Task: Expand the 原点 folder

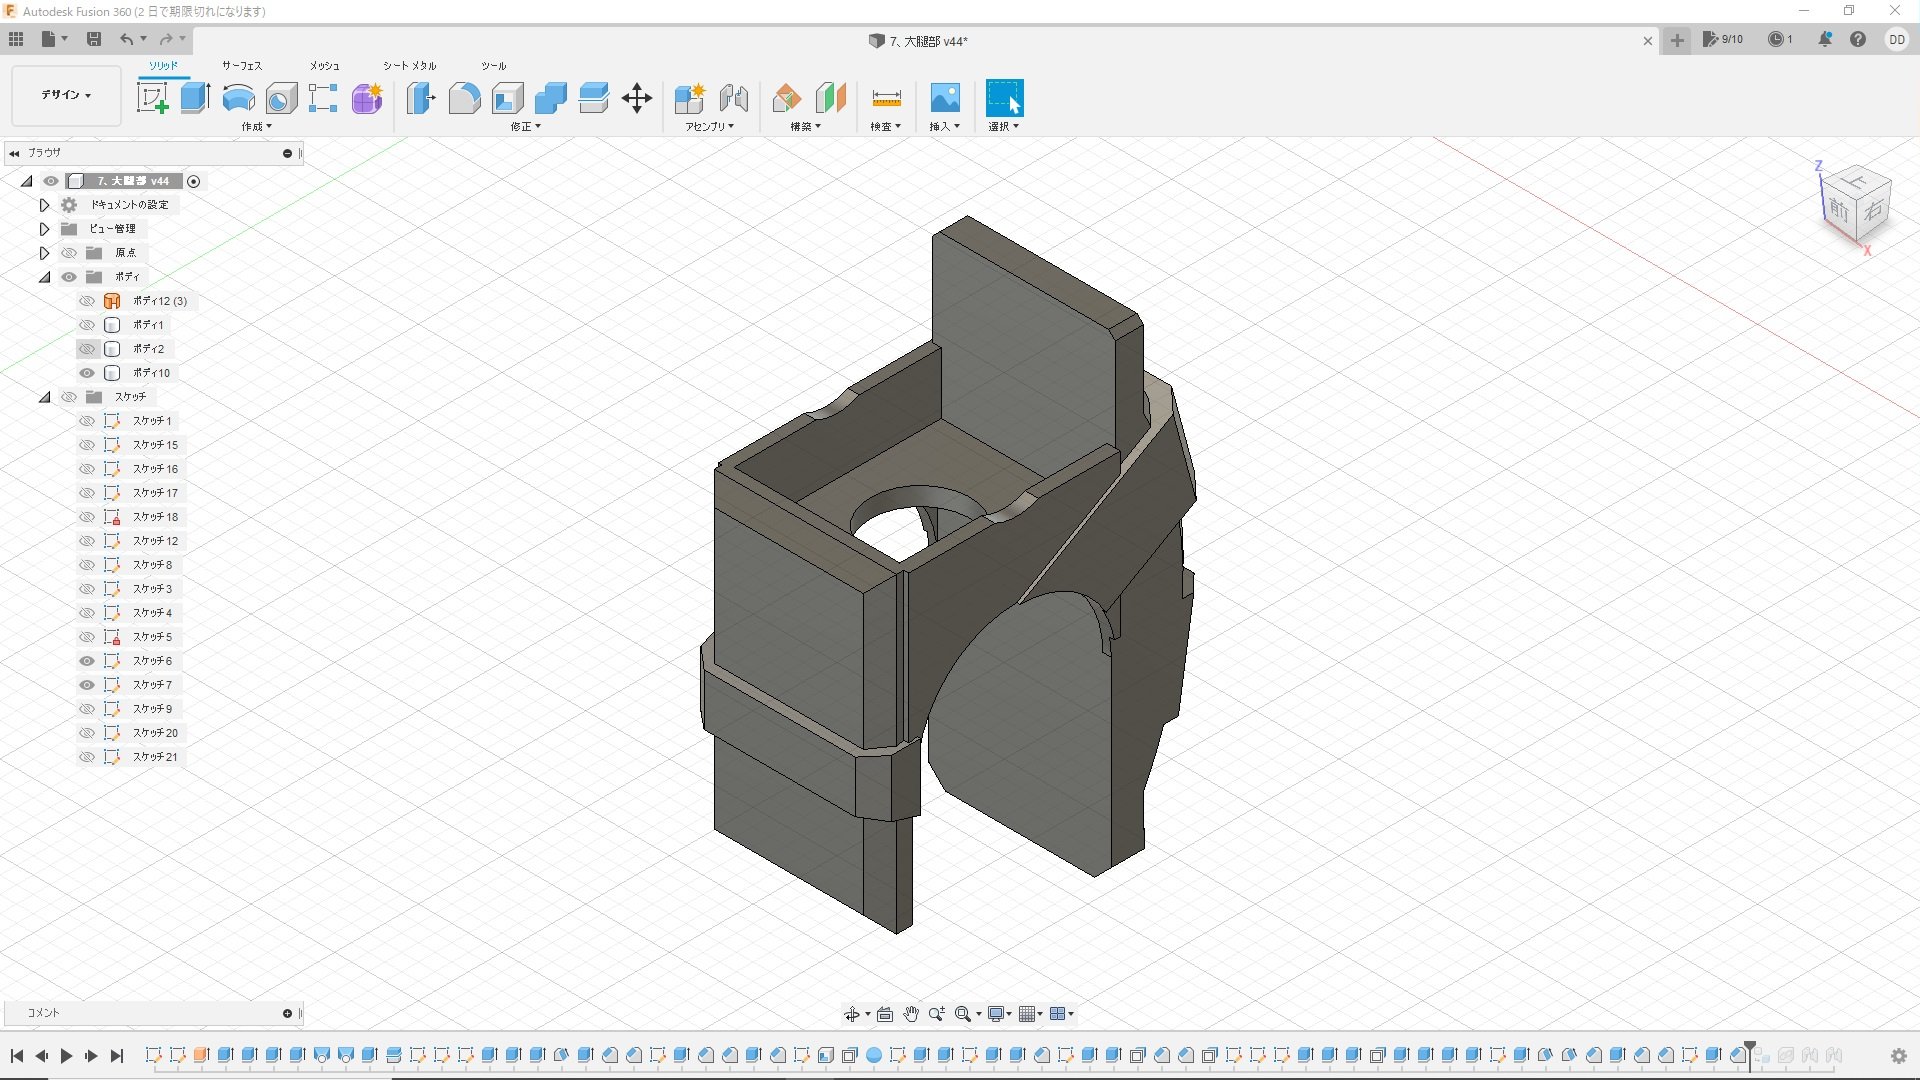Action: click(44, 253)
